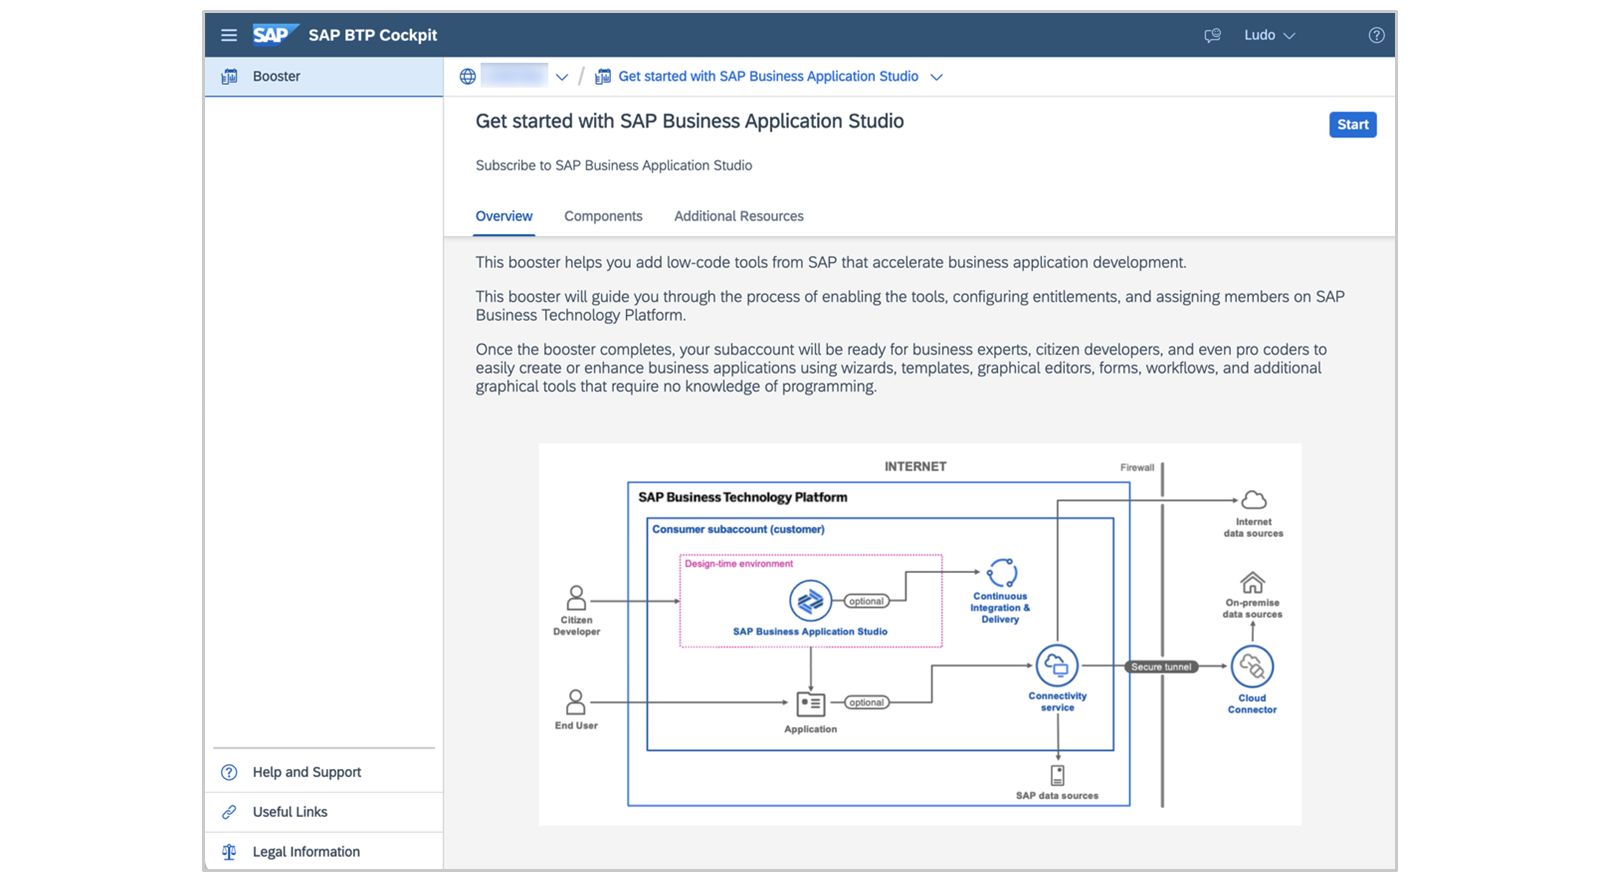
Task: Click the SAP Business Technology Platform diagram heading
Action: click(743, 497)
